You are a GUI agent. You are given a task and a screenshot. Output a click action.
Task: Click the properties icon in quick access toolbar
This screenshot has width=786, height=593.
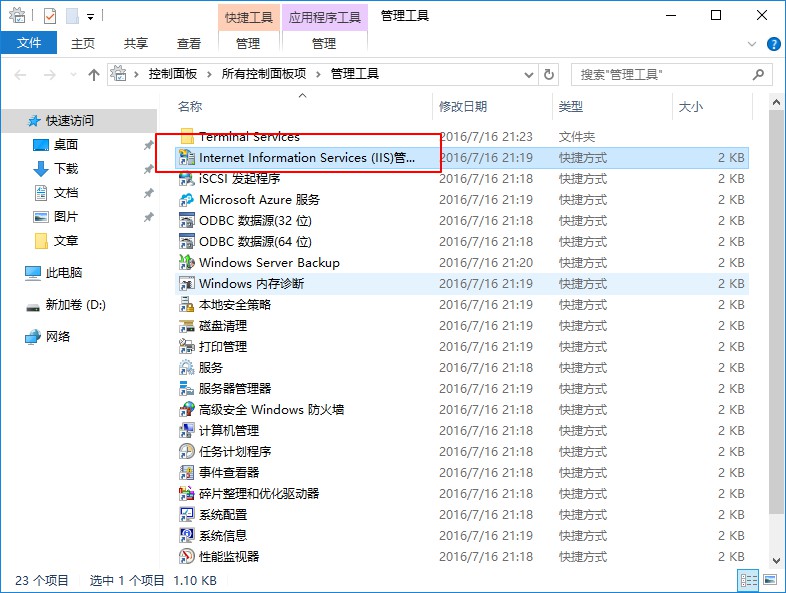click(x=50, y=16)
